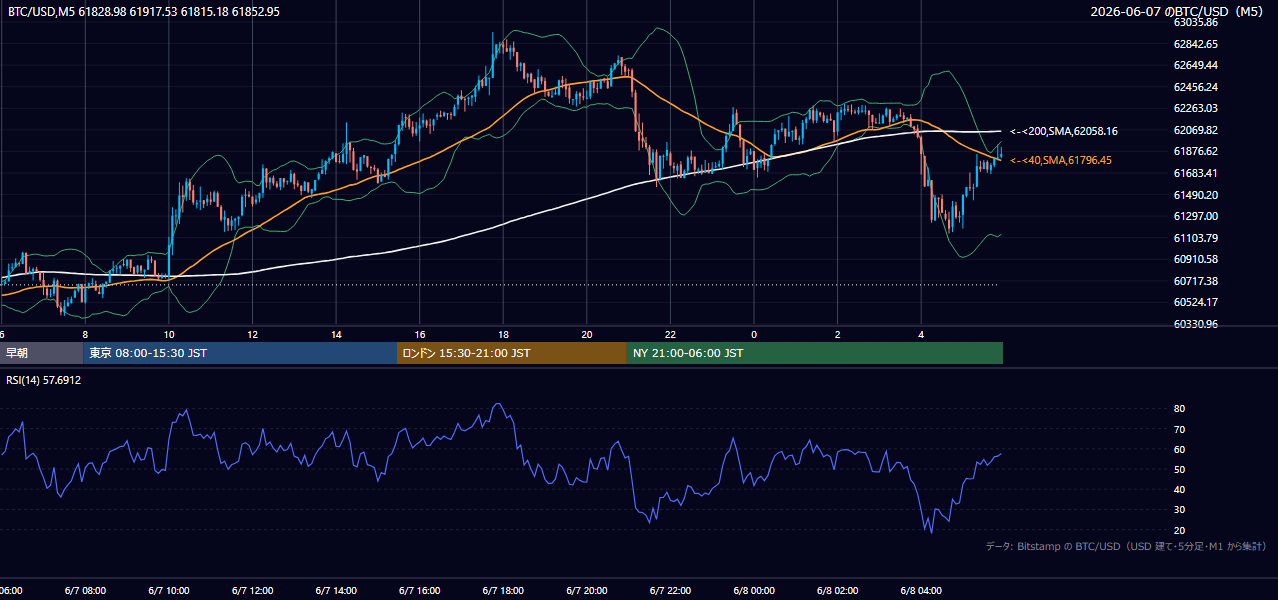Click the Bitstamp data source note
This screenshot has width=1278, height=600.
1126,546
